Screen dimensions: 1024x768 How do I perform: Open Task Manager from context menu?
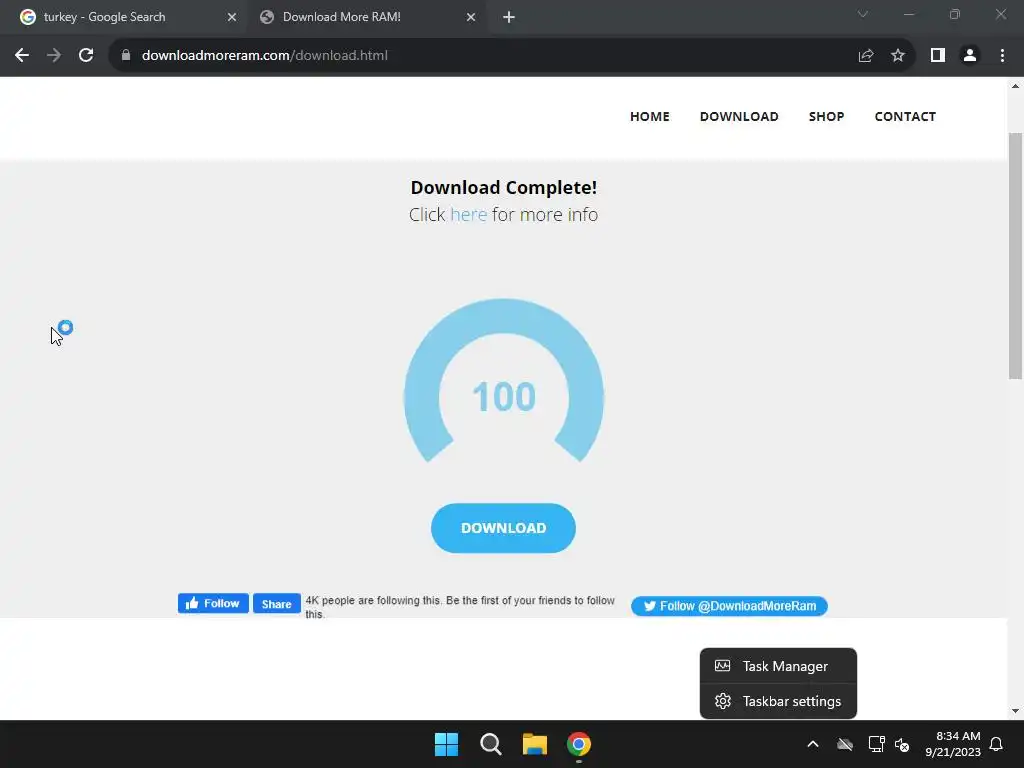tap(778, 666)
